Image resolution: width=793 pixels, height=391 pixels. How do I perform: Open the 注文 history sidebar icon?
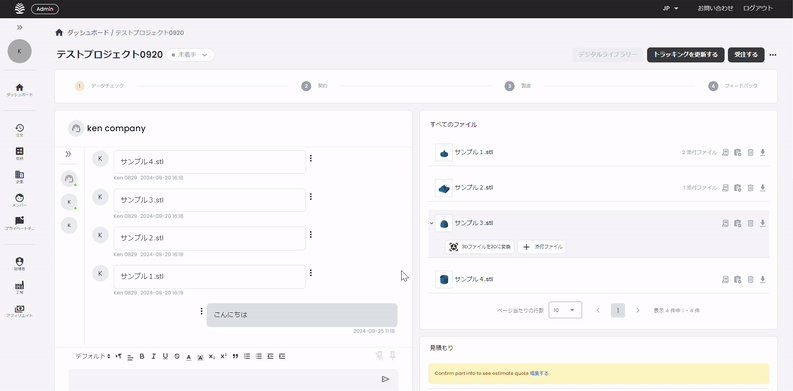(x=19, y=130)
